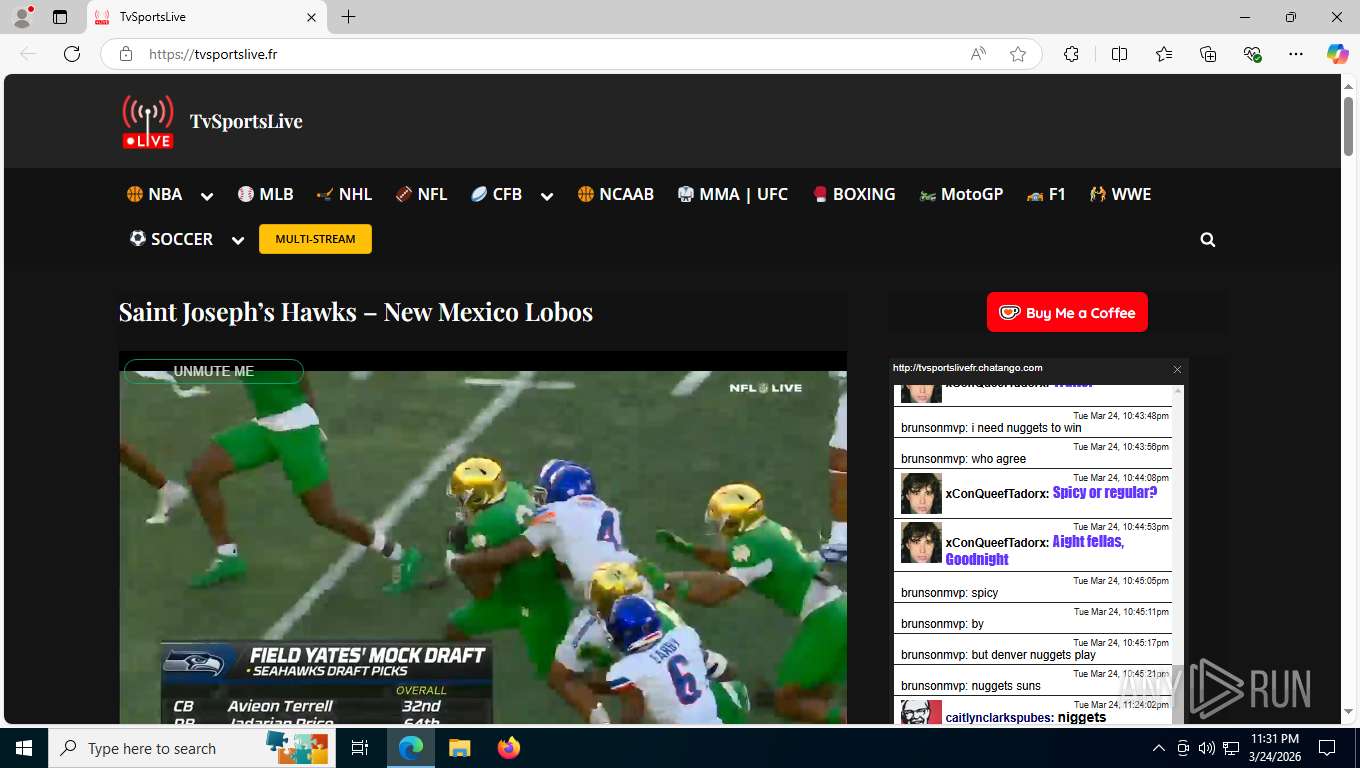Image resolution: width=1360 pixels, height=768 pixels.
Task: Open the Edge profile icon
Action: tap(22, 17)
